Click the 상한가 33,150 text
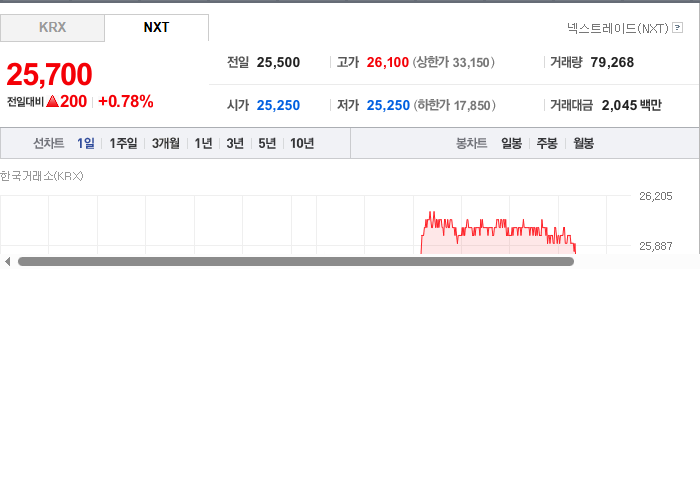 pyautogui.click(x=454, y=62)
